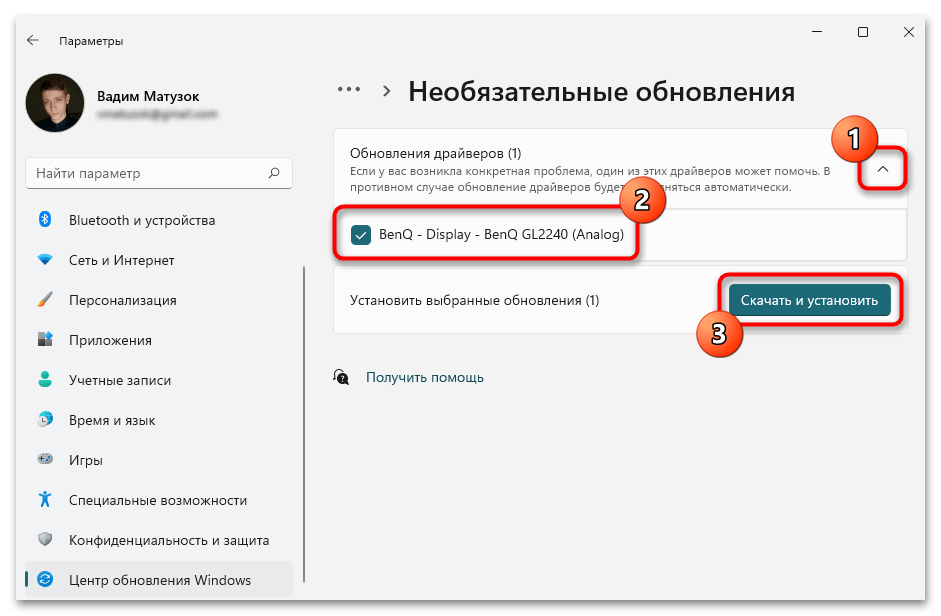Select the Gaming menu item label
This screenshot has height=616, width=941.
pyautogui.click(x=86, y=460)
